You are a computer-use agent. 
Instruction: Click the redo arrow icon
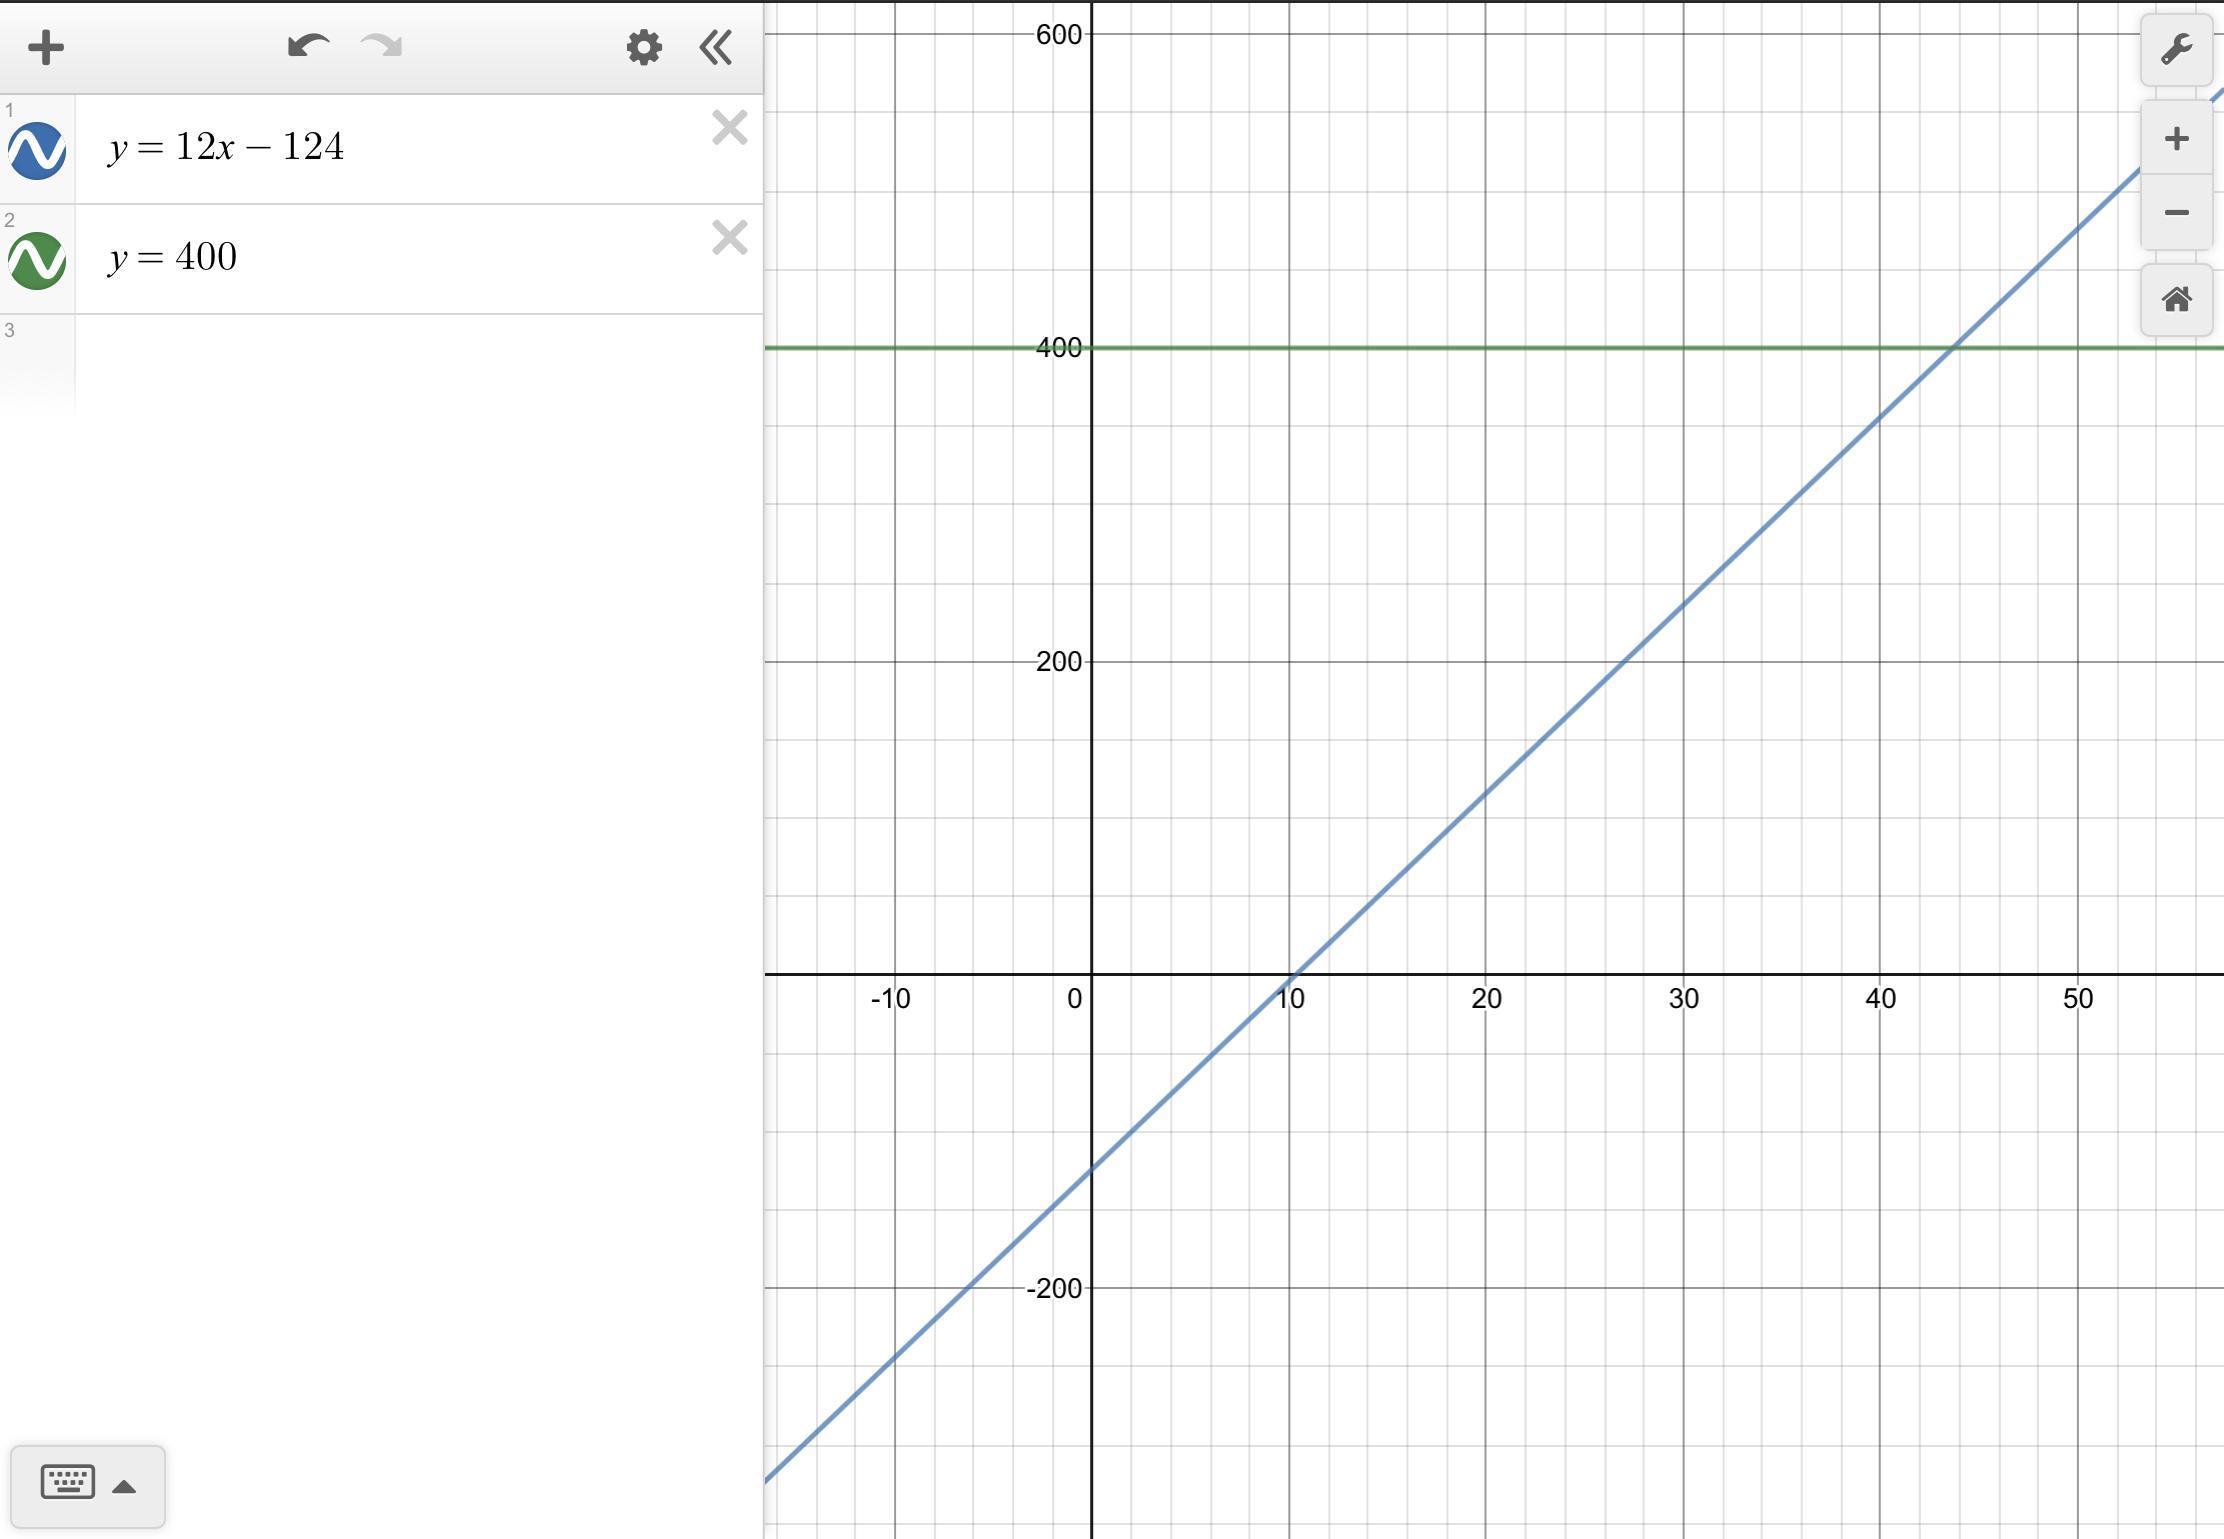pos(381,46)
